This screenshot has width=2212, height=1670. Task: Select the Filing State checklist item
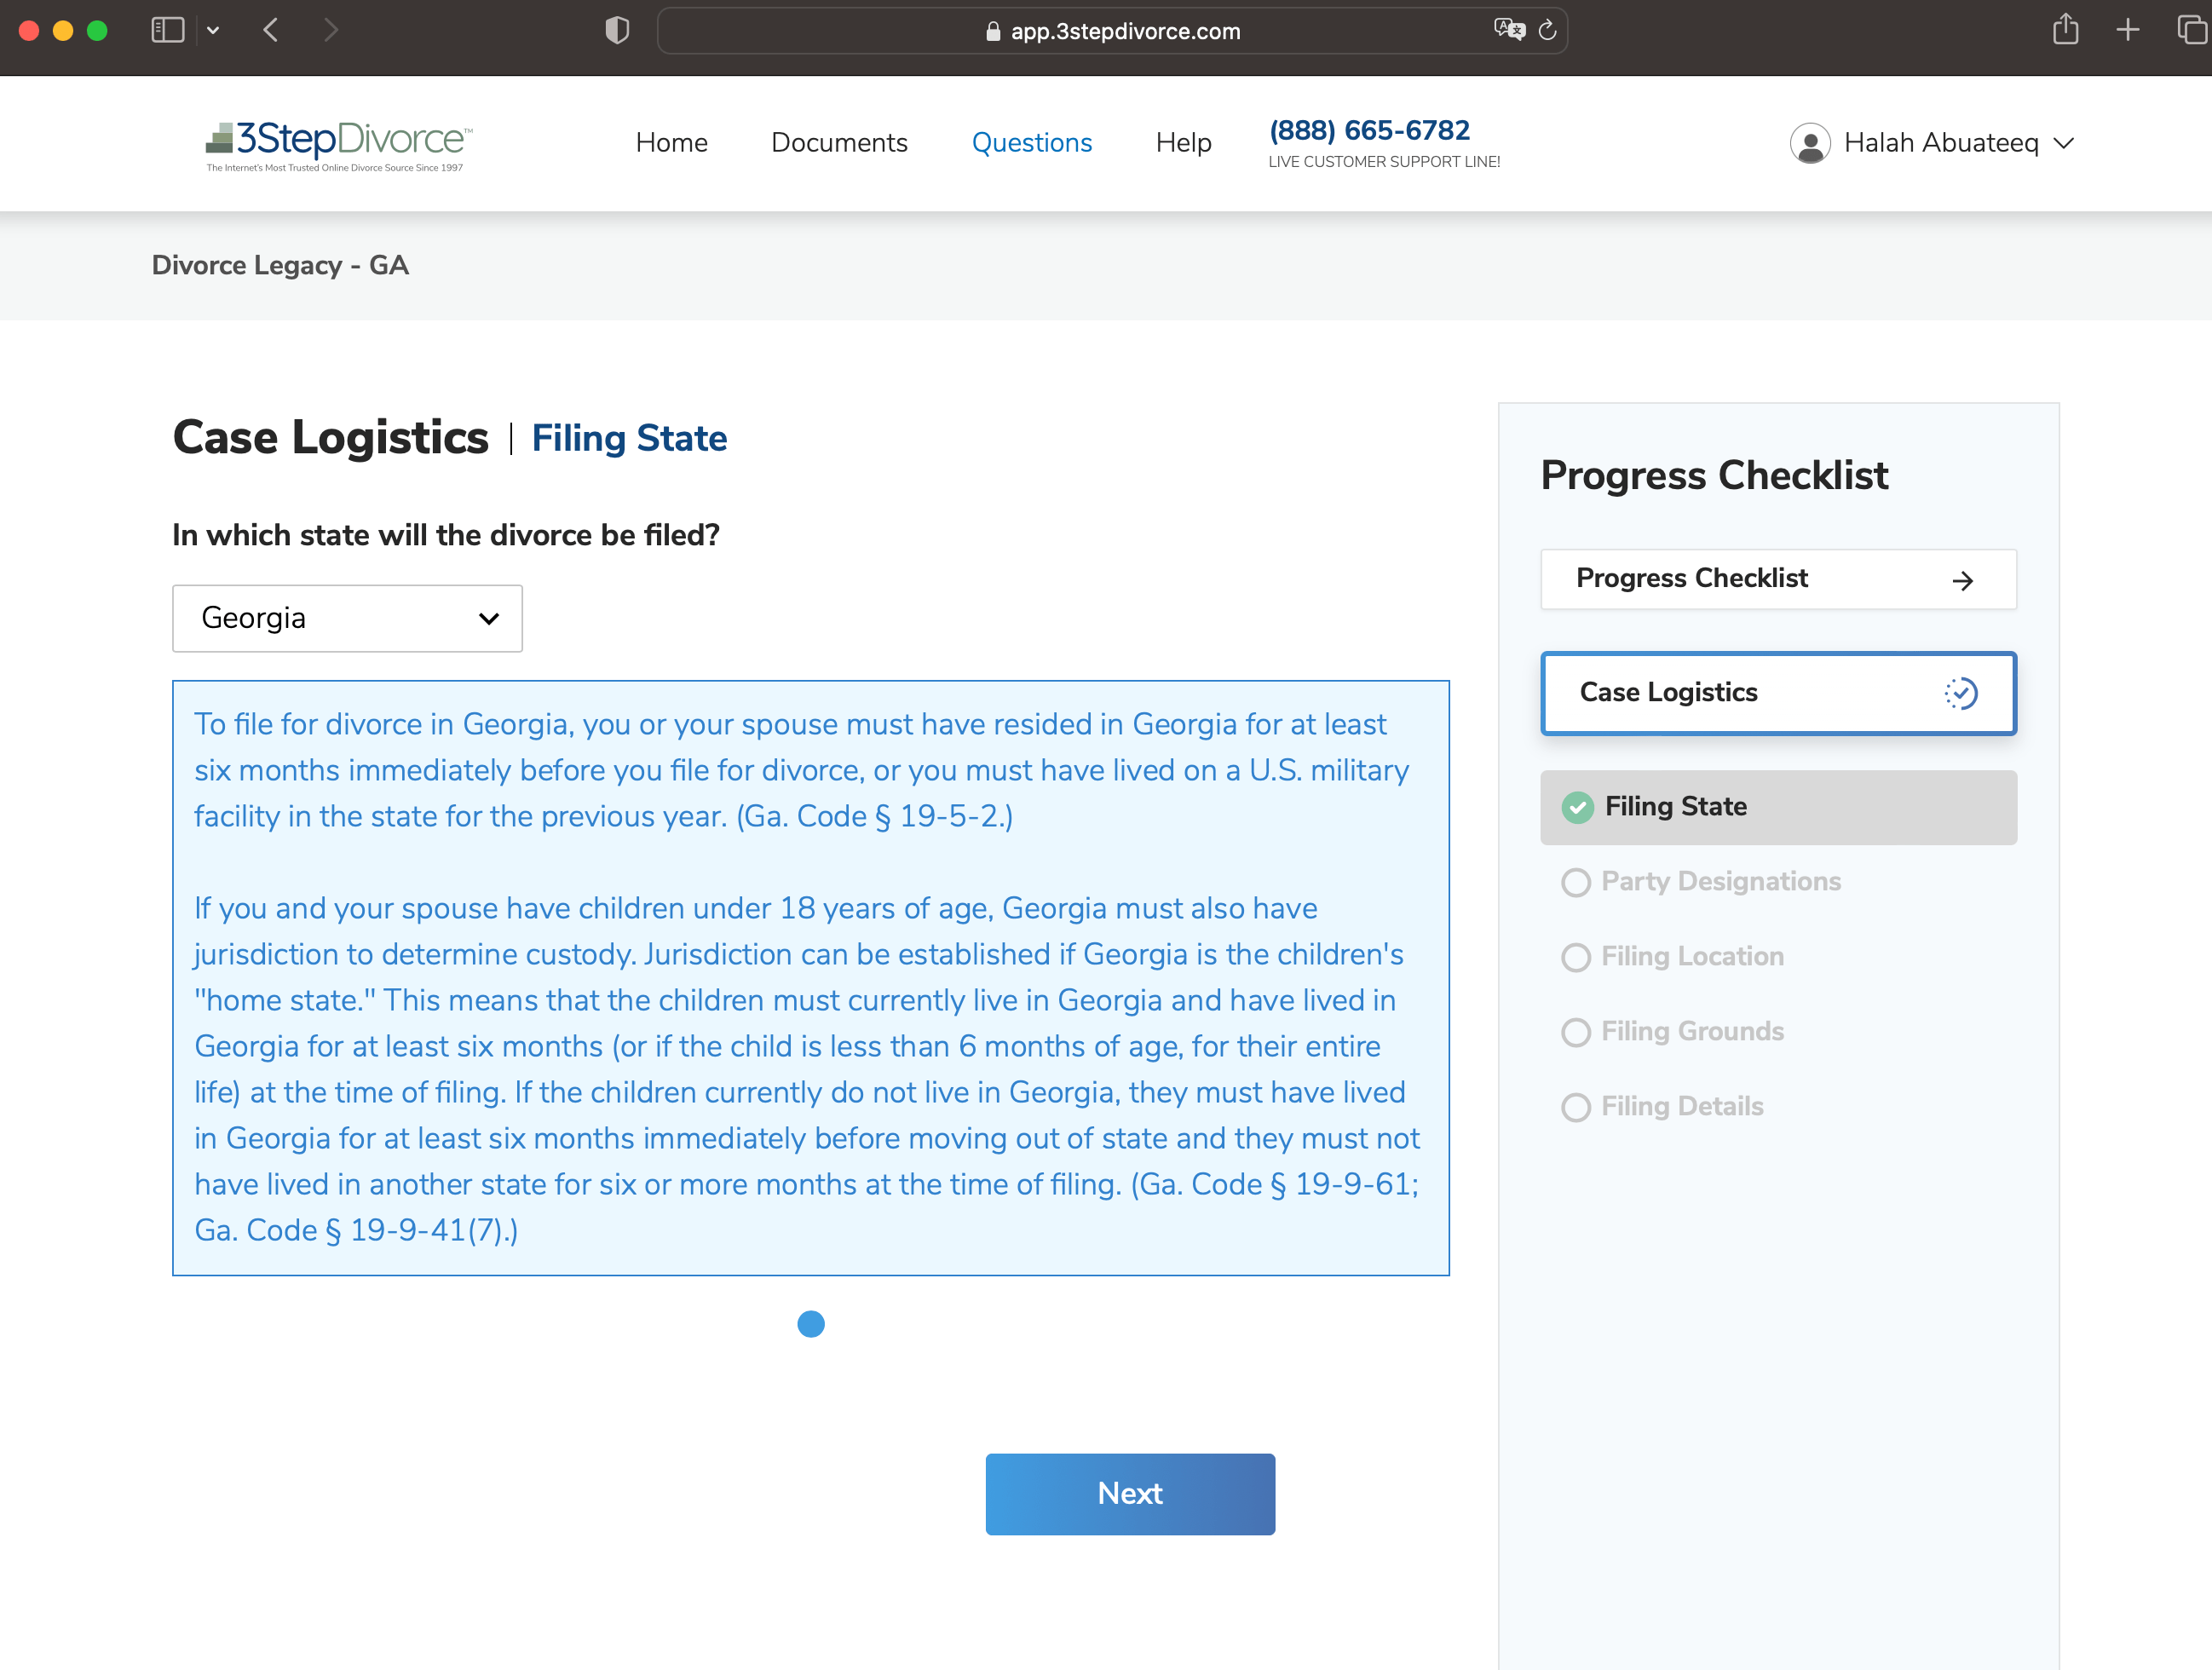[x=1778, y=807]
